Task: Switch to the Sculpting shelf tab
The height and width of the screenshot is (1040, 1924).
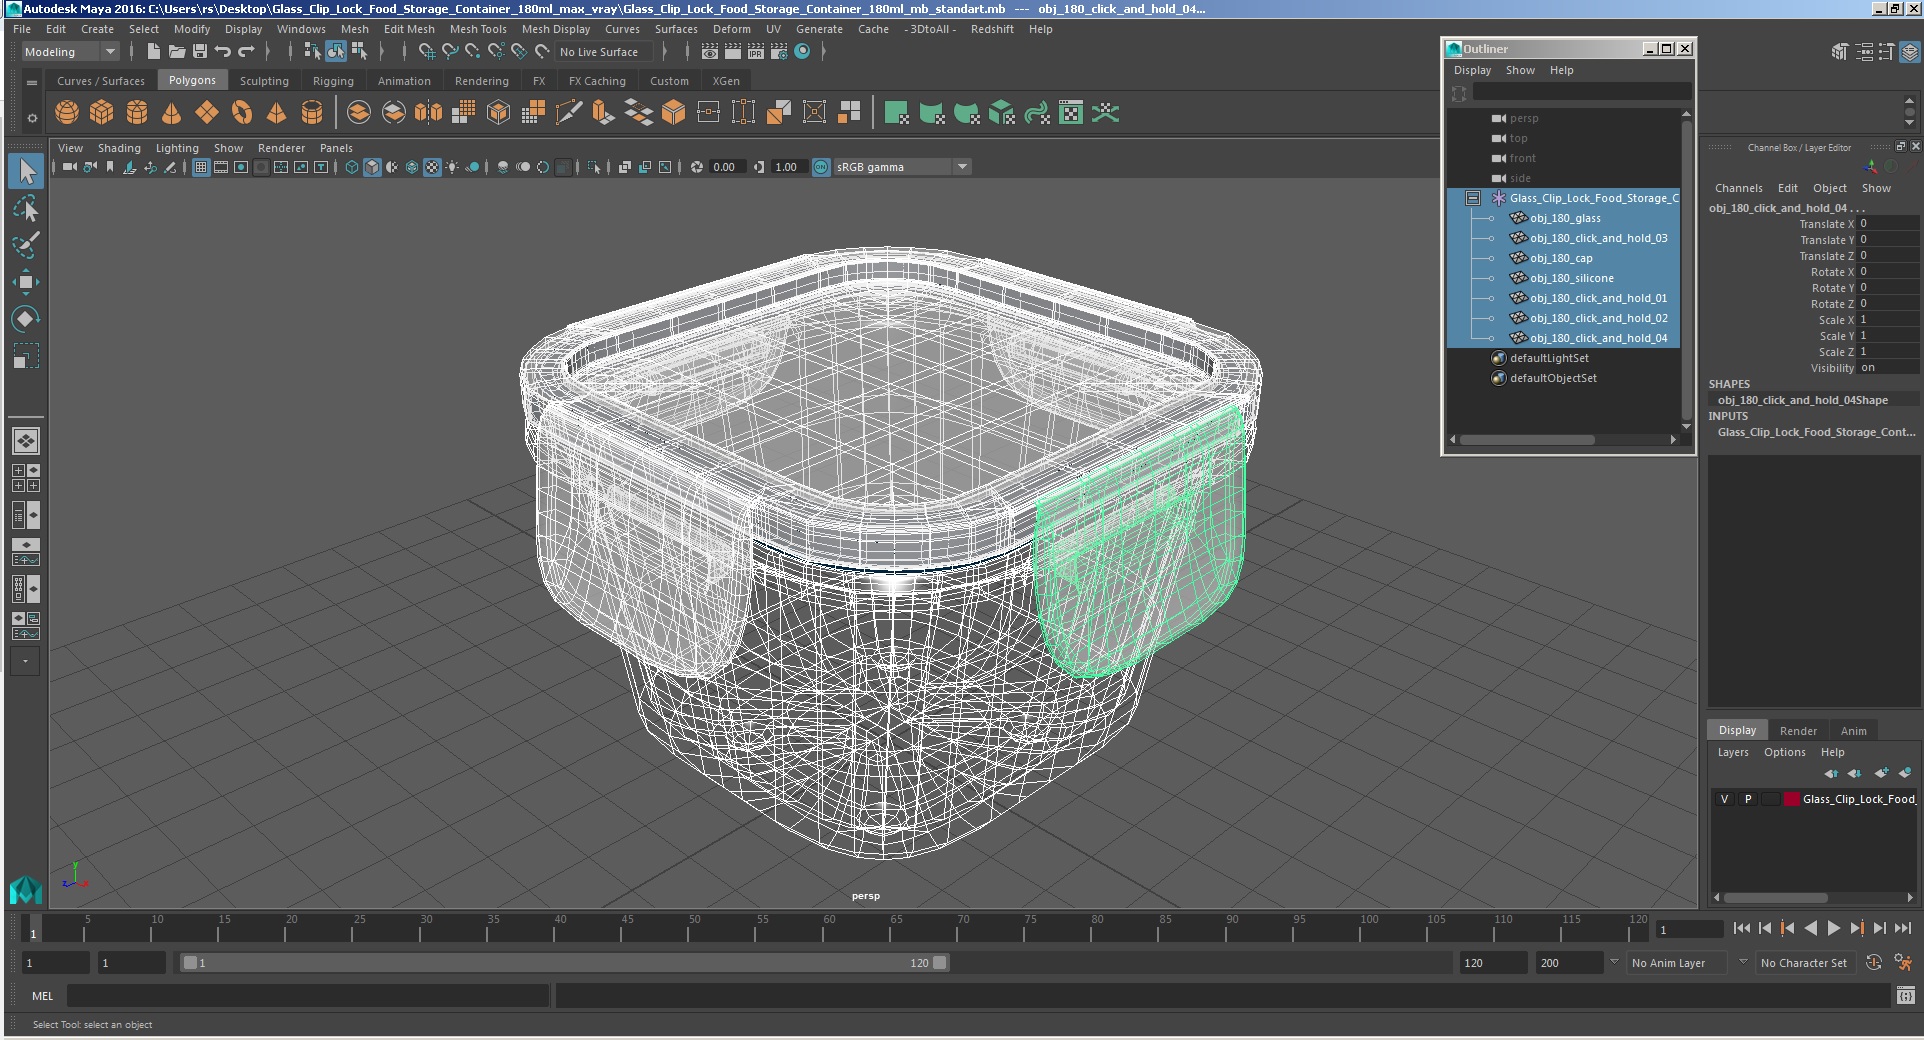Action: 264,81
